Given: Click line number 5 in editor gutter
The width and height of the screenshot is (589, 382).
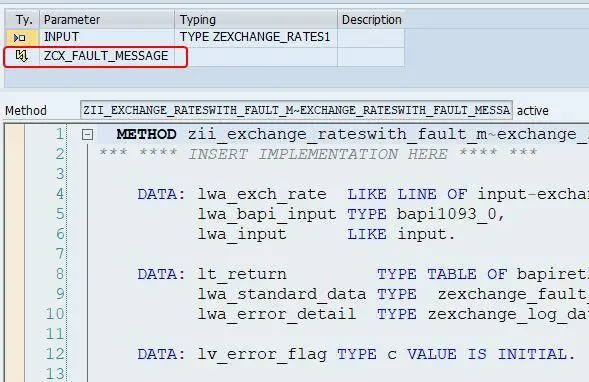Looking at the screenshot, I should tap(60, 214).
